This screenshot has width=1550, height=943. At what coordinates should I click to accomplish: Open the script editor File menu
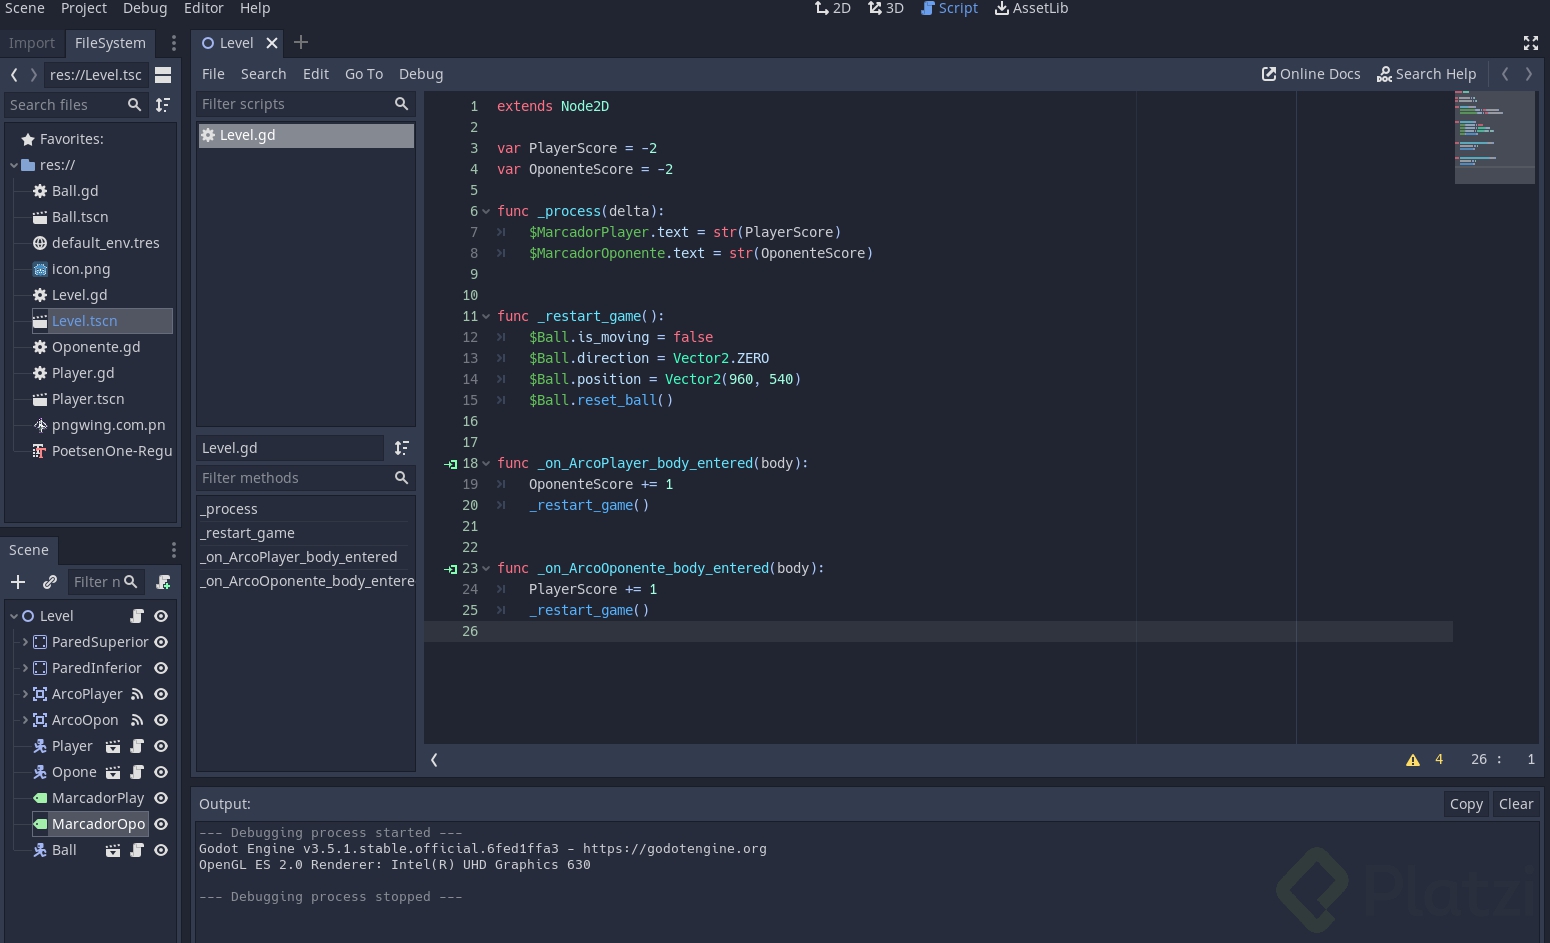click(213, 74)
